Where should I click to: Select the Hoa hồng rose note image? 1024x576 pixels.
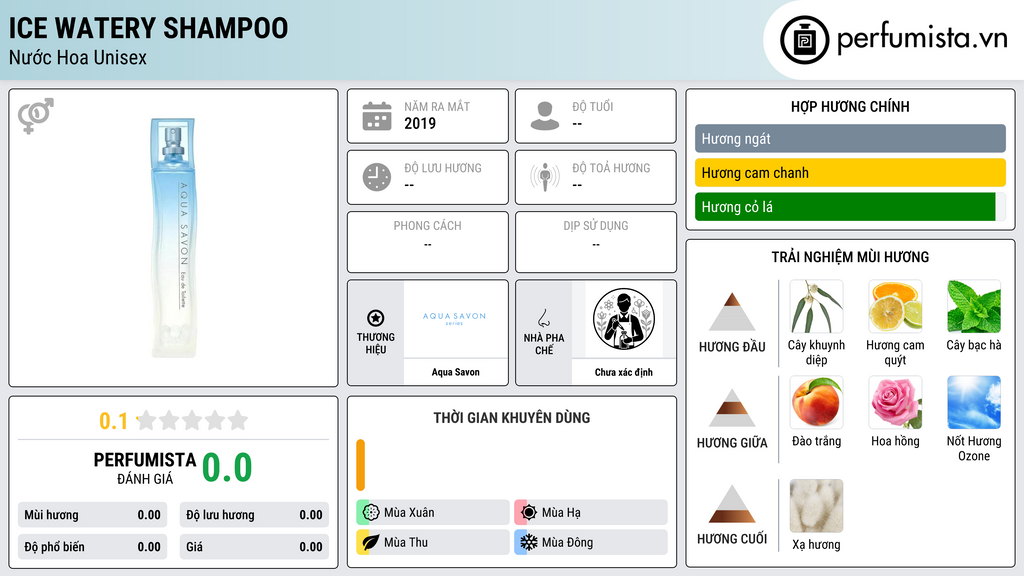(895, 402)
